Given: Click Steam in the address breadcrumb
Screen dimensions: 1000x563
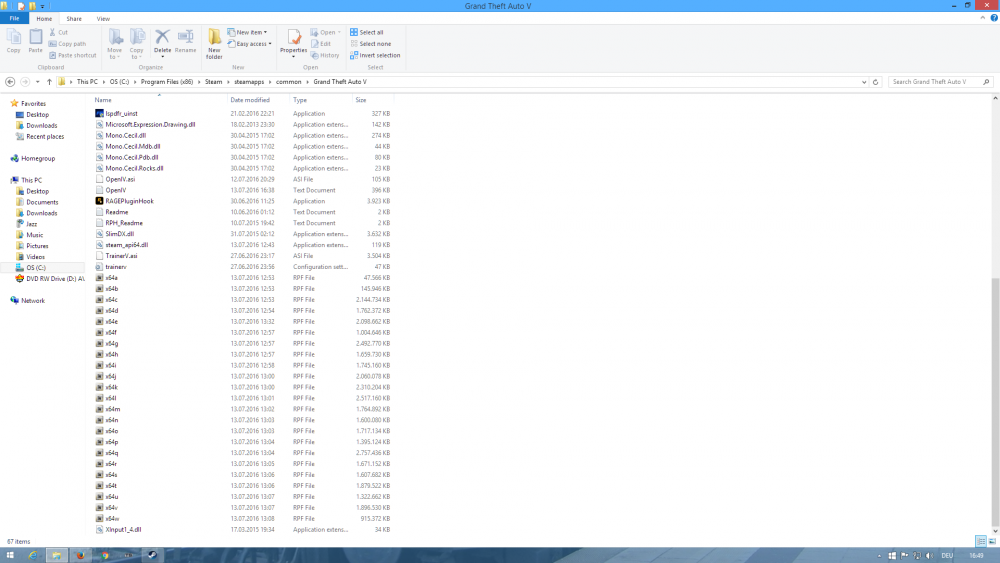Looking at the screenshot, I should tap(214, 82).
